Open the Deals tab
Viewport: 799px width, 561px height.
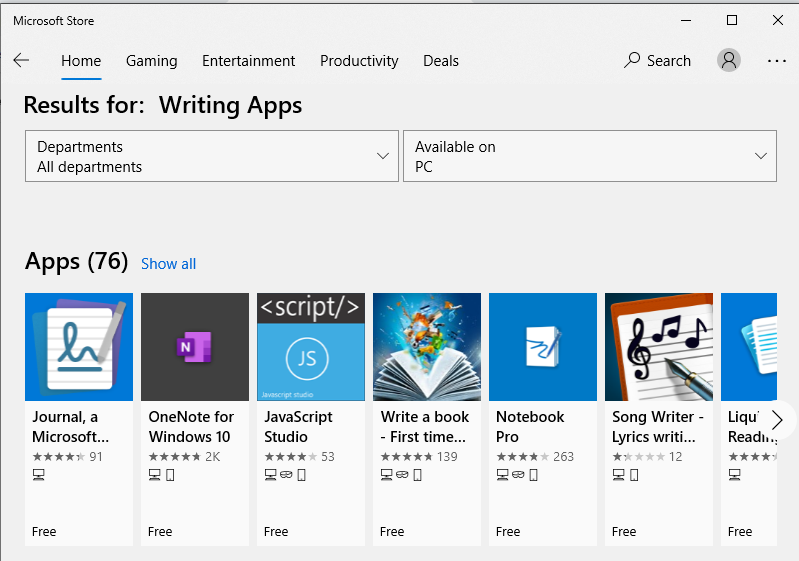coord(441,61)
